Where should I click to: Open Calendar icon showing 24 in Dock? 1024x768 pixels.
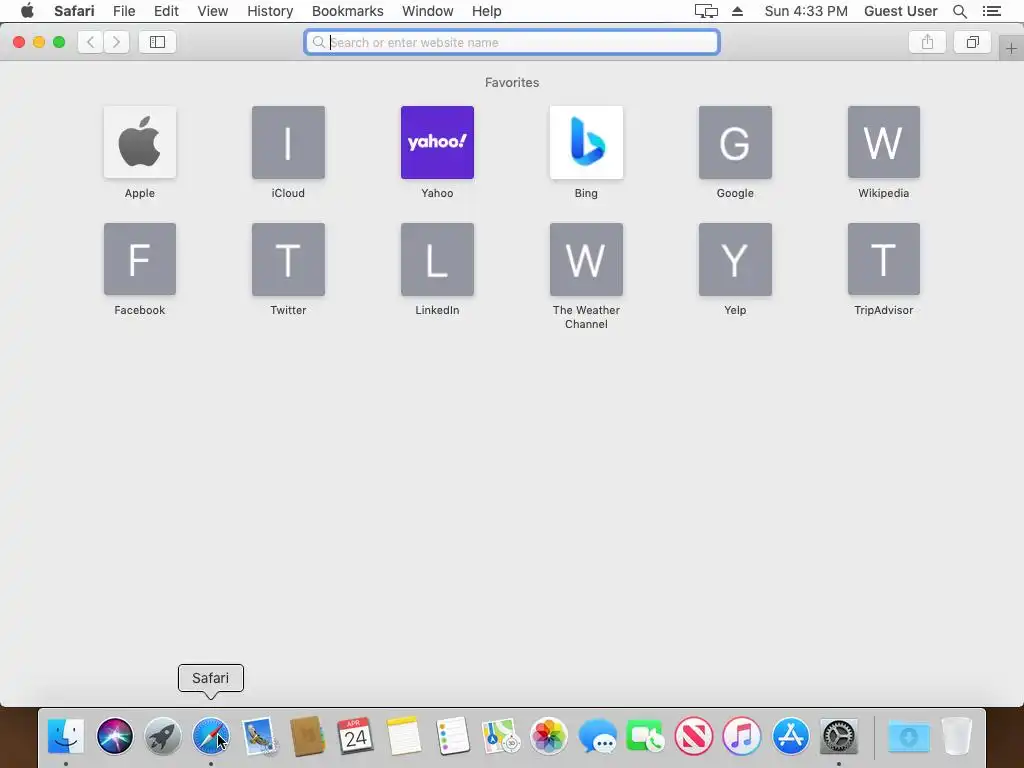pyautogui.click(x=355, y=736)
